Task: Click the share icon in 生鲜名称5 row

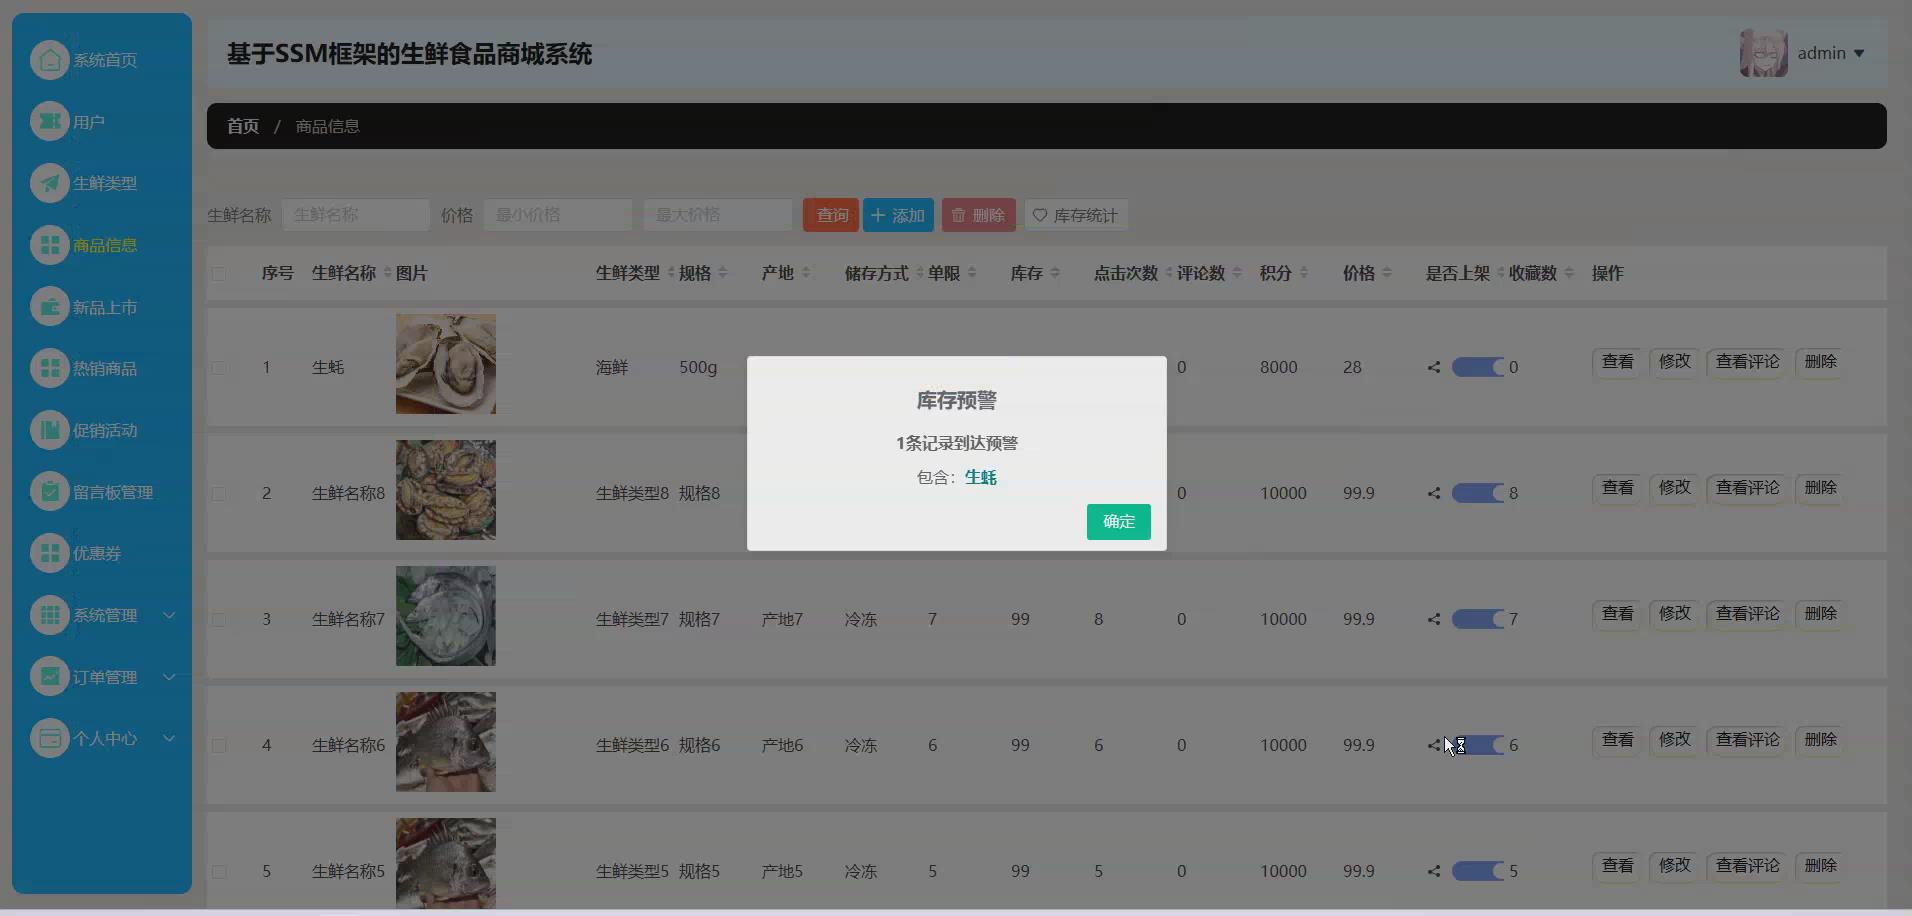Action: 1434,871
